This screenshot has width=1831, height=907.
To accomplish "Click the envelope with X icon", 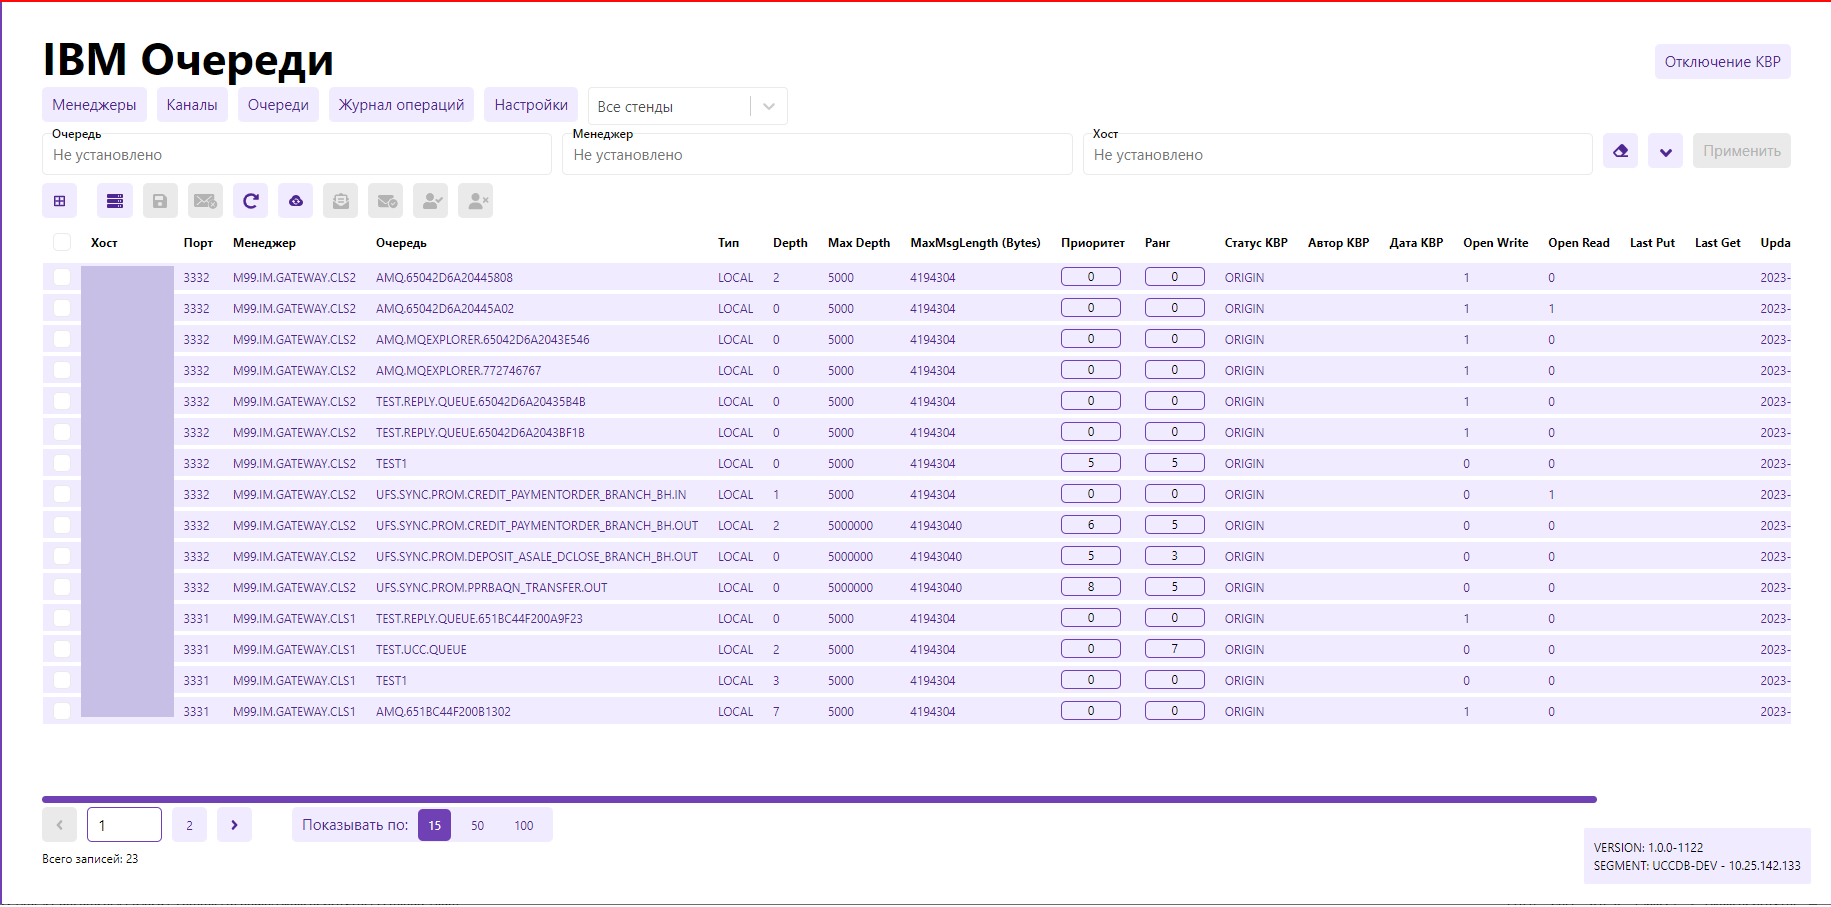I will [205, 201].
